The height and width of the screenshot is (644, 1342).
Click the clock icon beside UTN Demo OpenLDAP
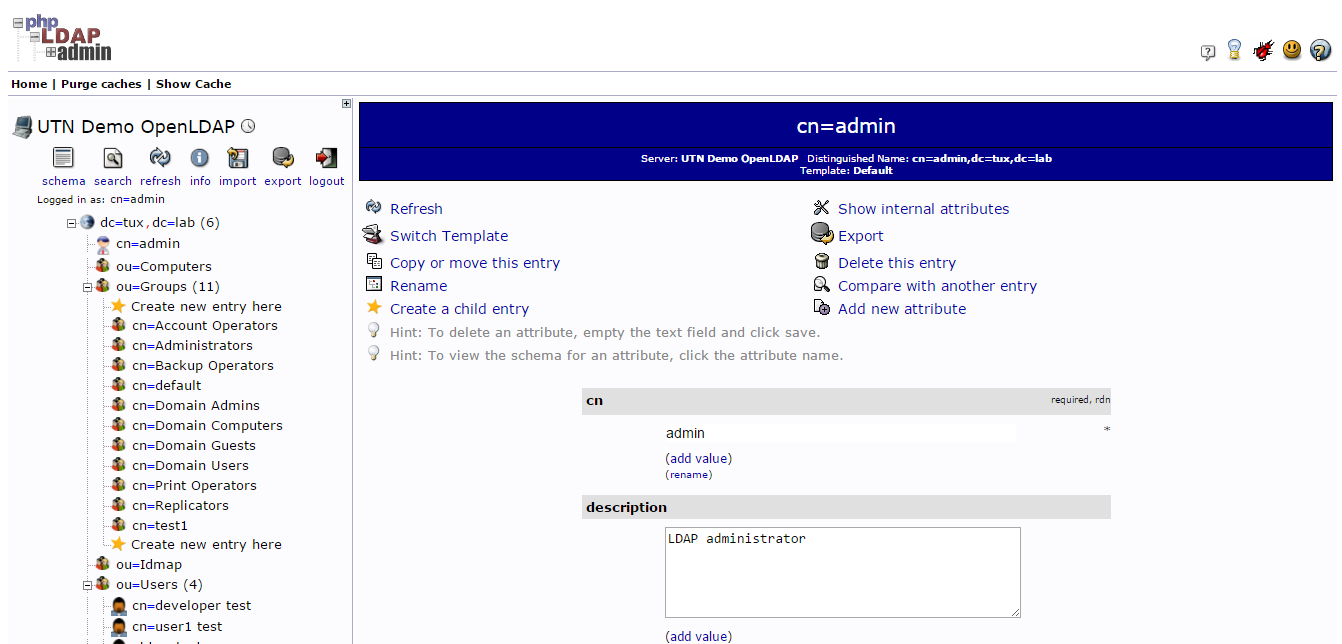[x=248, y=127]
